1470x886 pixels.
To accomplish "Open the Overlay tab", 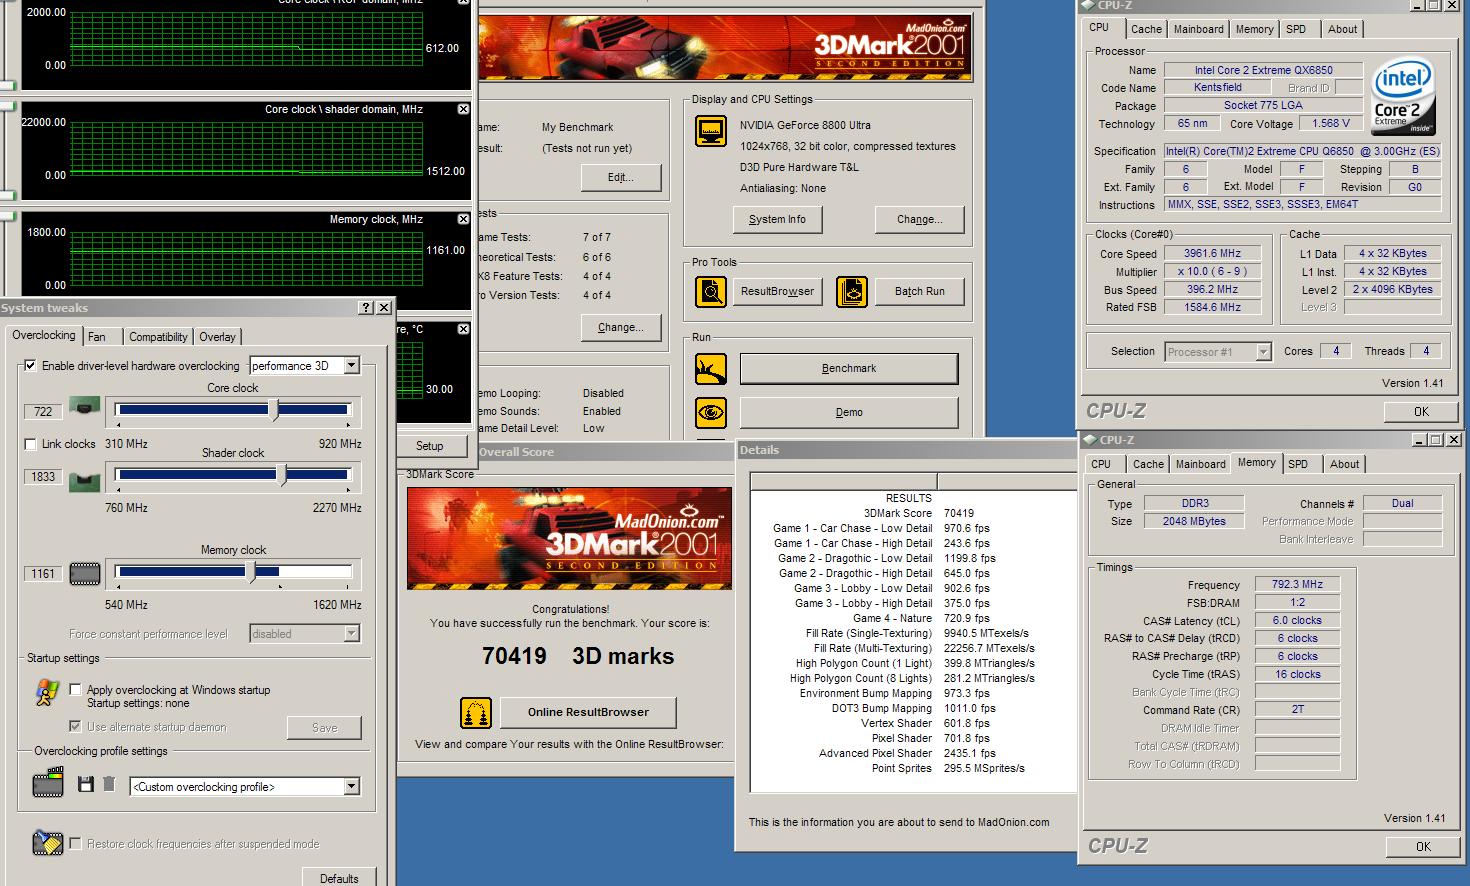I will click(217, 337).
